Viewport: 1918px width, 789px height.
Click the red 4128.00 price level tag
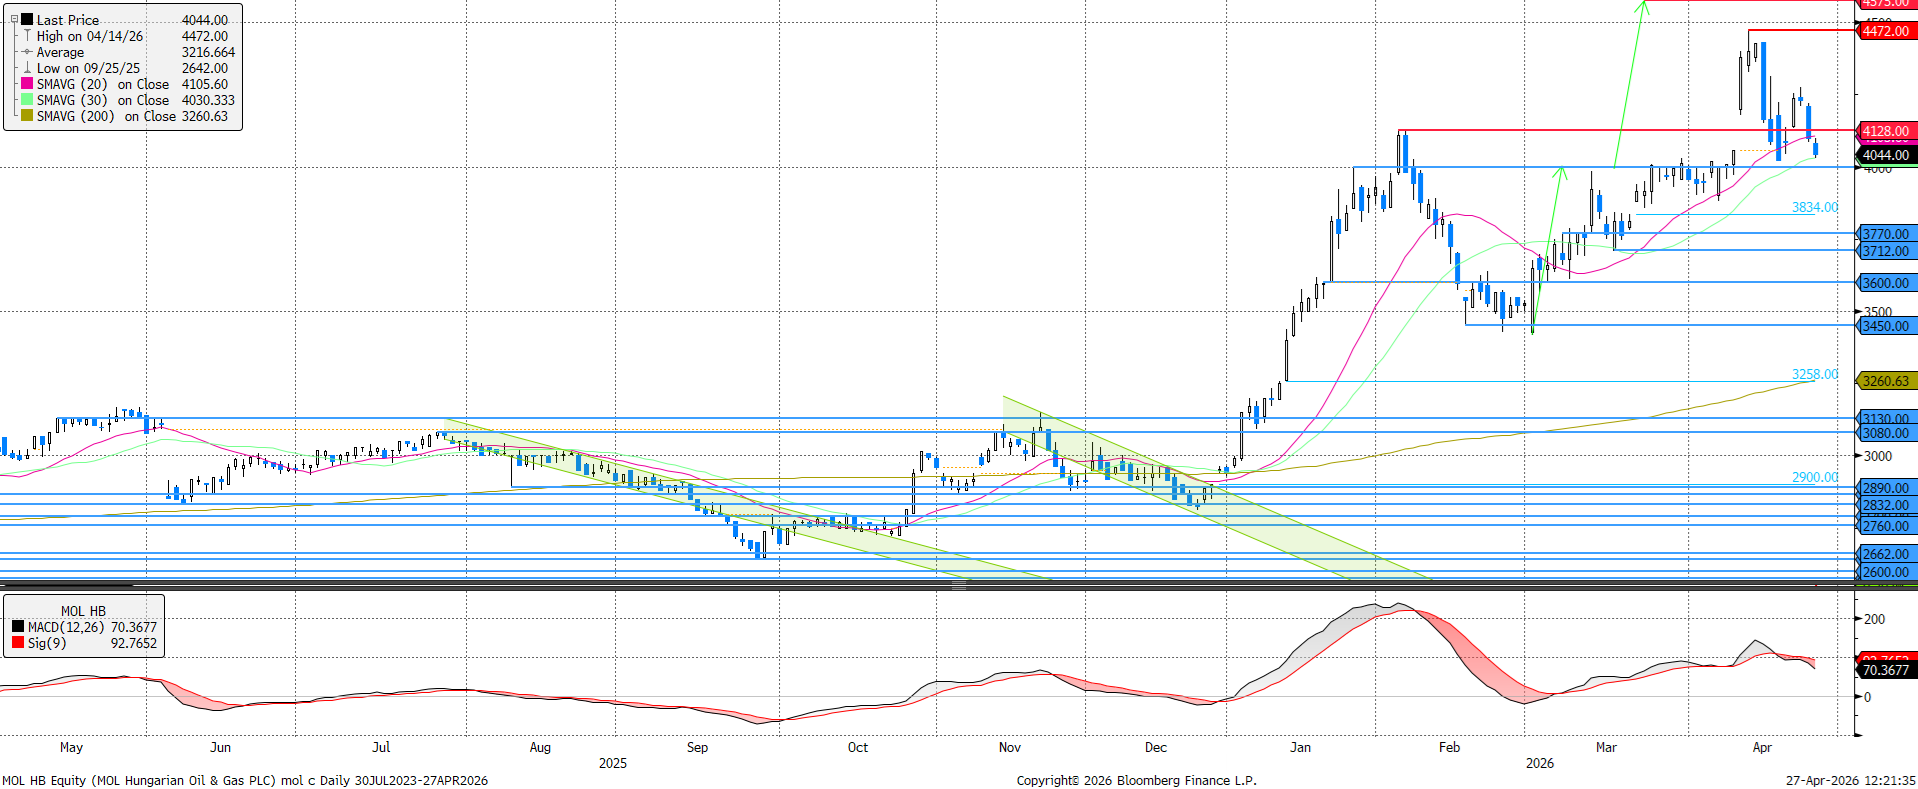1885,131
